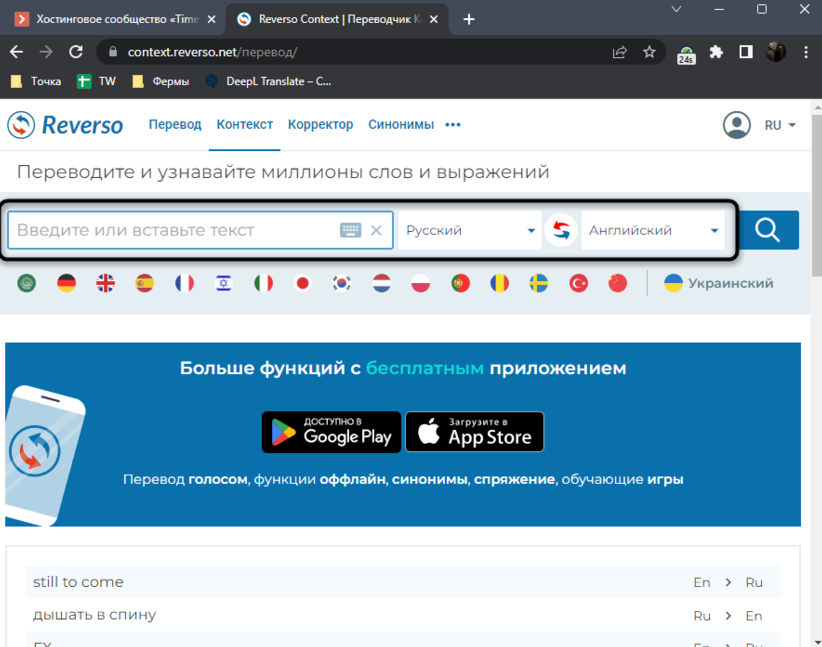Choose the Romanian flag
The image size is (822, 647).
(500, 283)
